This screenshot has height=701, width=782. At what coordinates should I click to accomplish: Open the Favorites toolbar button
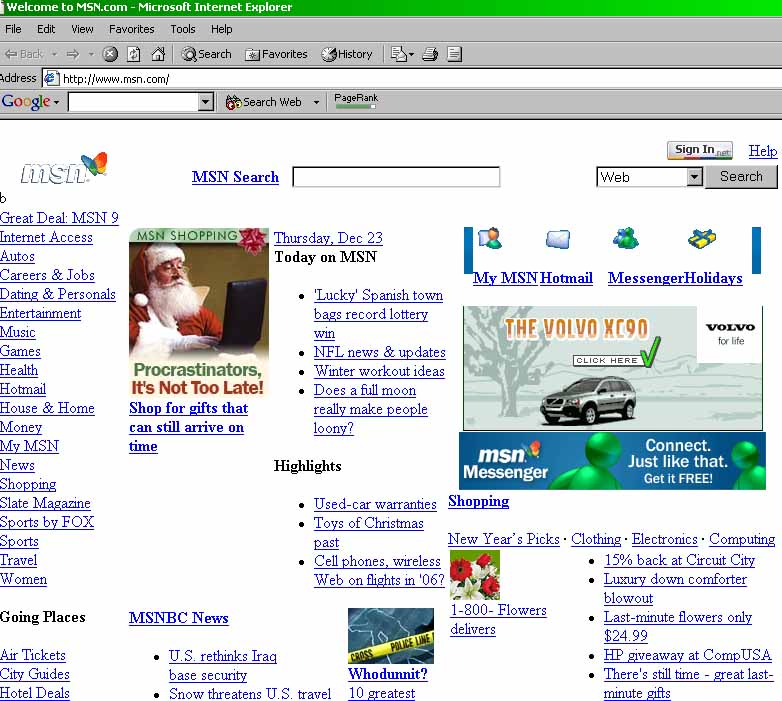click(x=276, y=54)
